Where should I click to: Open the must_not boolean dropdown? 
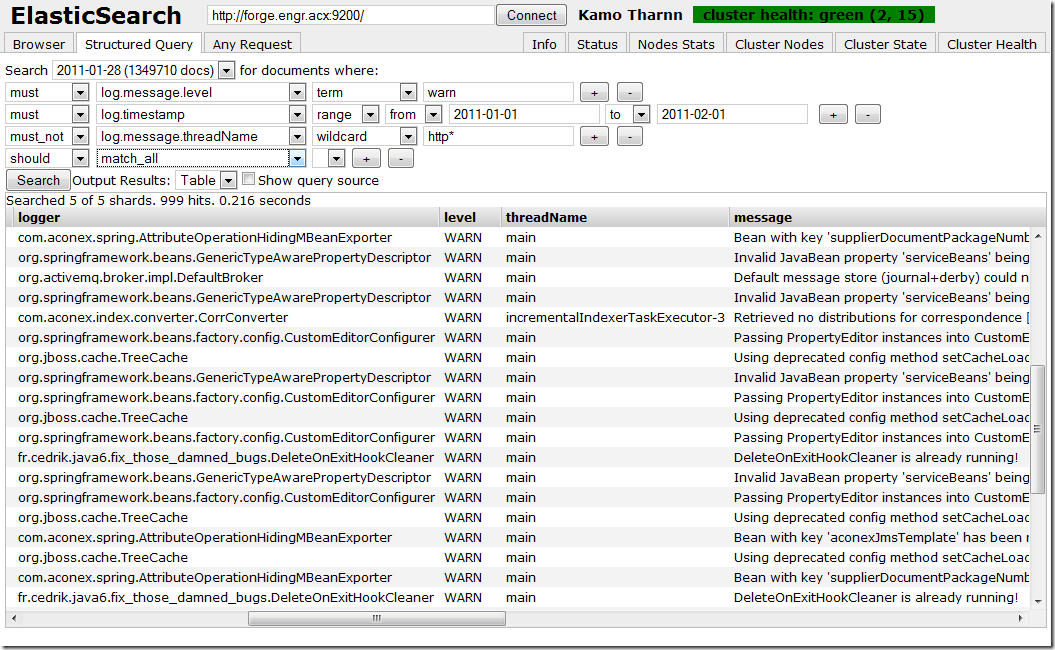coord(47,137)
